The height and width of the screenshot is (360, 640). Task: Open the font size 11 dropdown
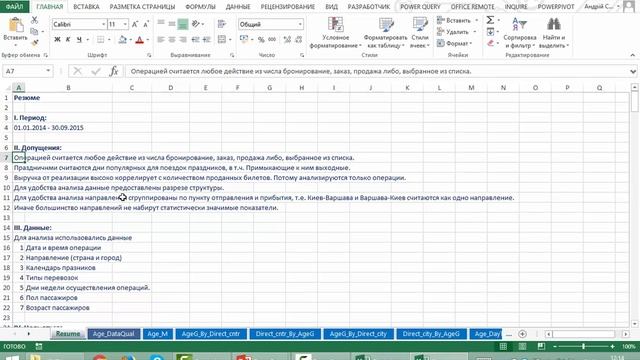tap(125, 24)
